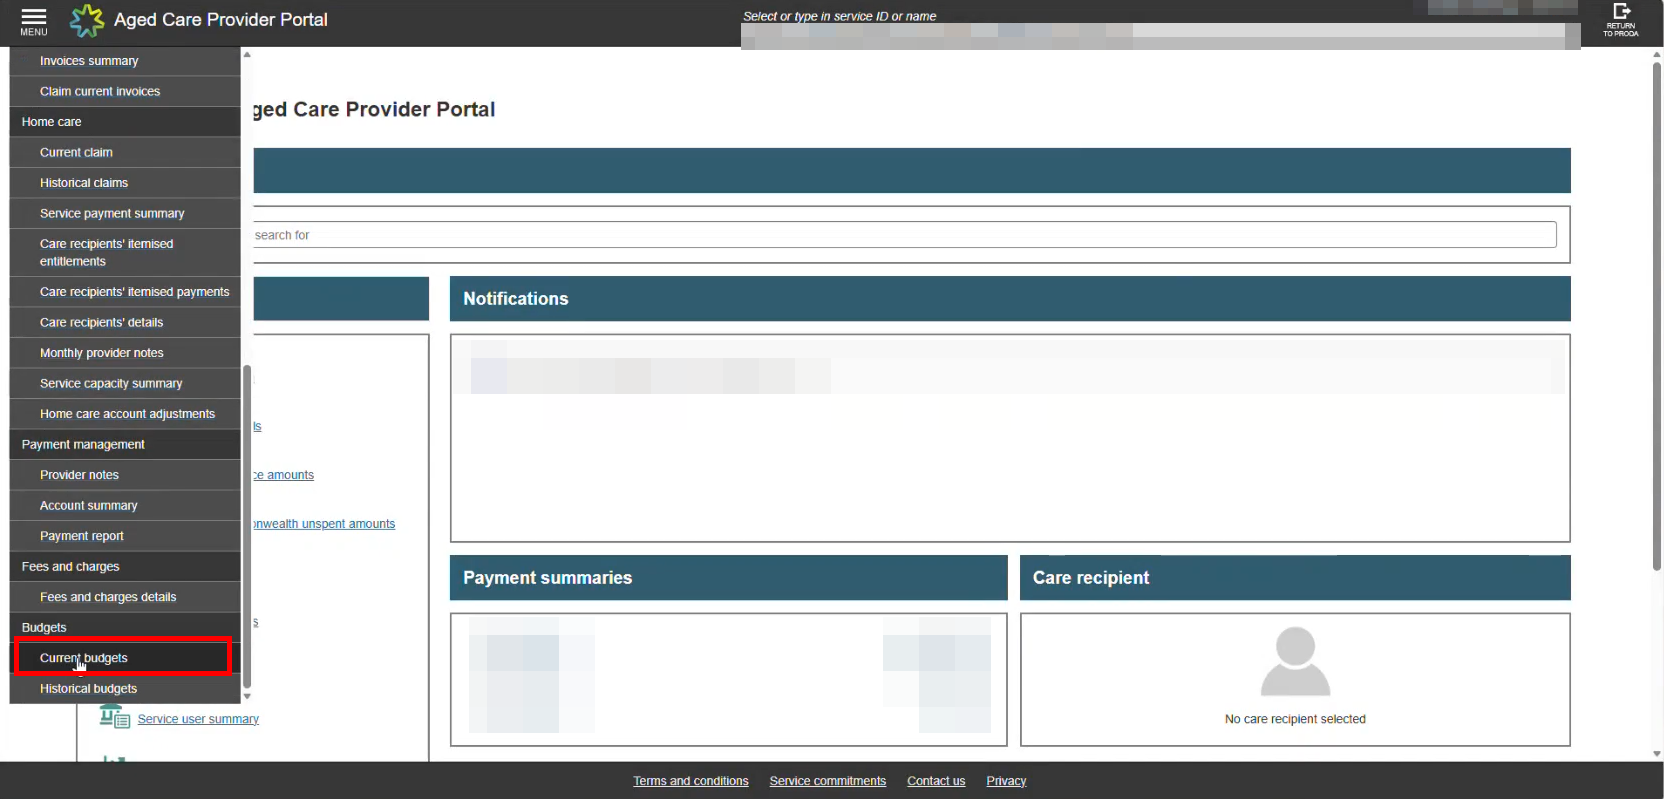Open Historical budgets menu item

(x=88, y=689)
